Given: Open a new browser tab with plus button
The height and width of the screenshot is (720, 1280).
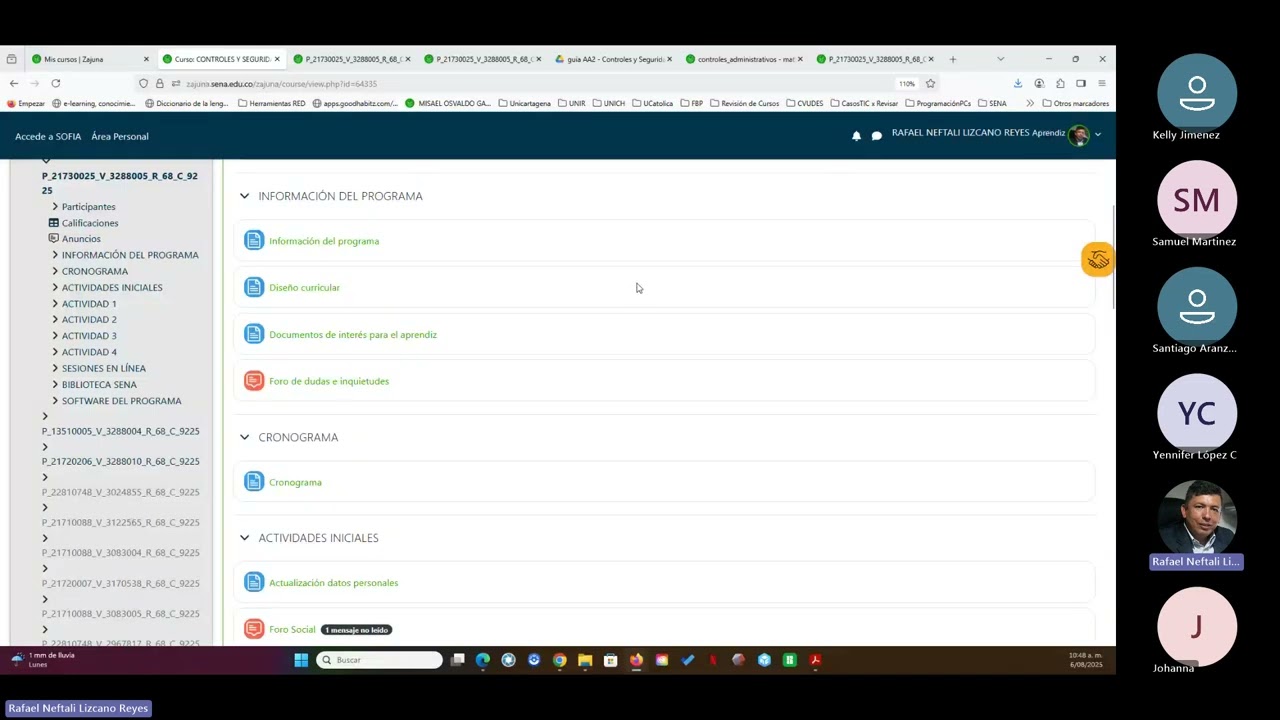Looking at the screenshot, I should (953, 59).
